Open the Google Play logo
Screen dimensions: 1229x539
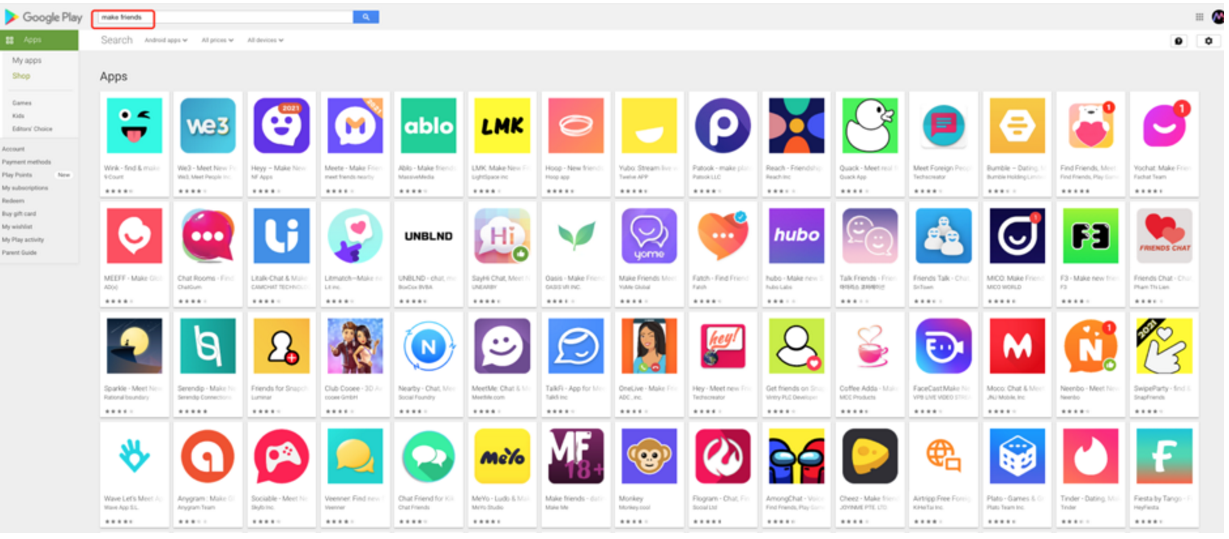pyautogui.click(x=44, y=17)
